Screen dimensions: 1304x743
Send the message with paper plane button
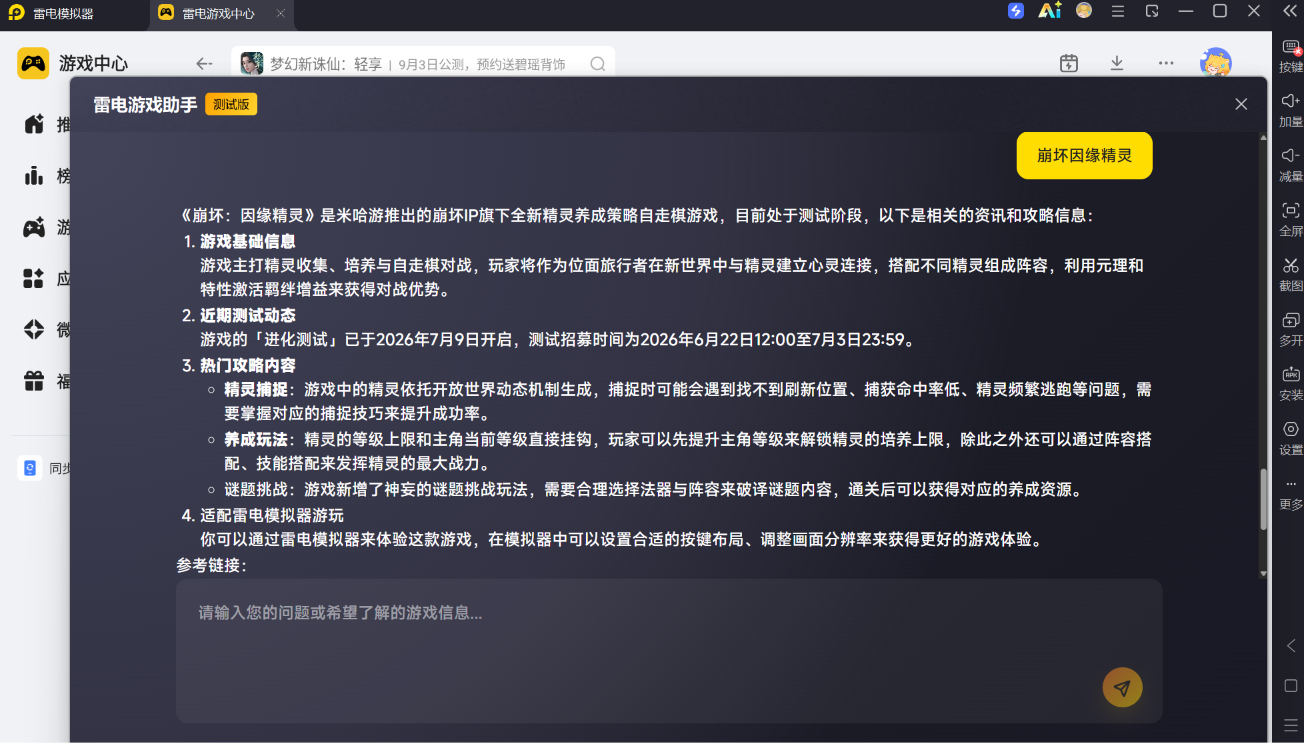click(x=1122, y=688)
